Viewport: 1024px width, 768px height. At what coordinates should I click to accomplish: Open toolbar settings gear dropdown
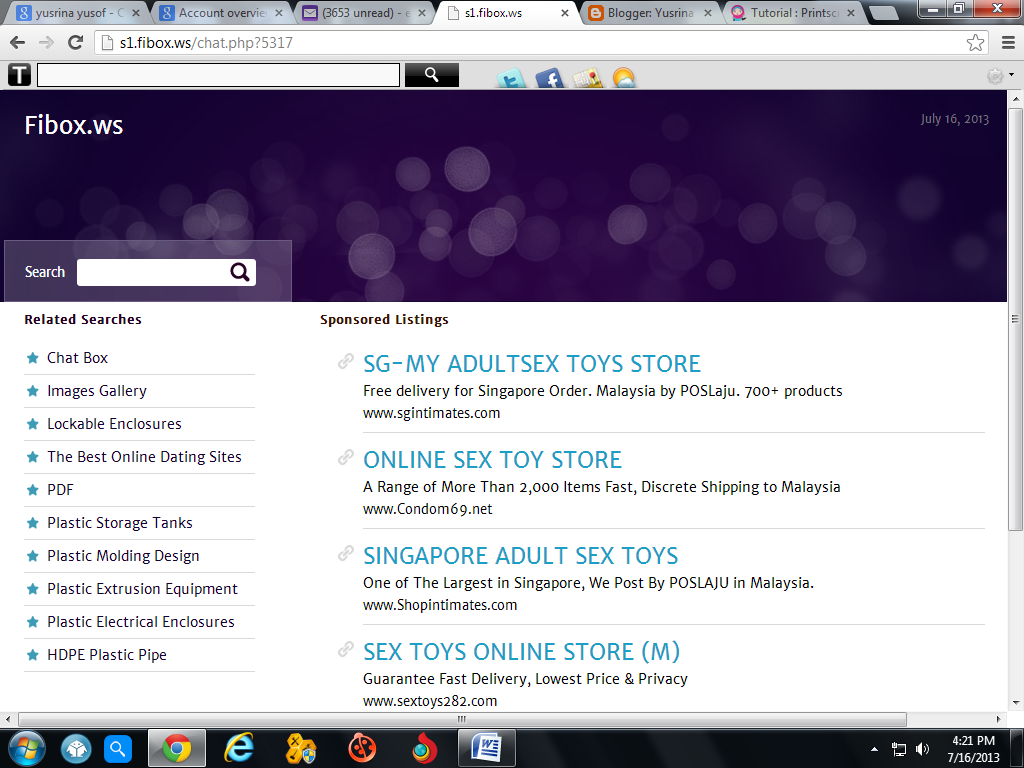pos(1000,76)
